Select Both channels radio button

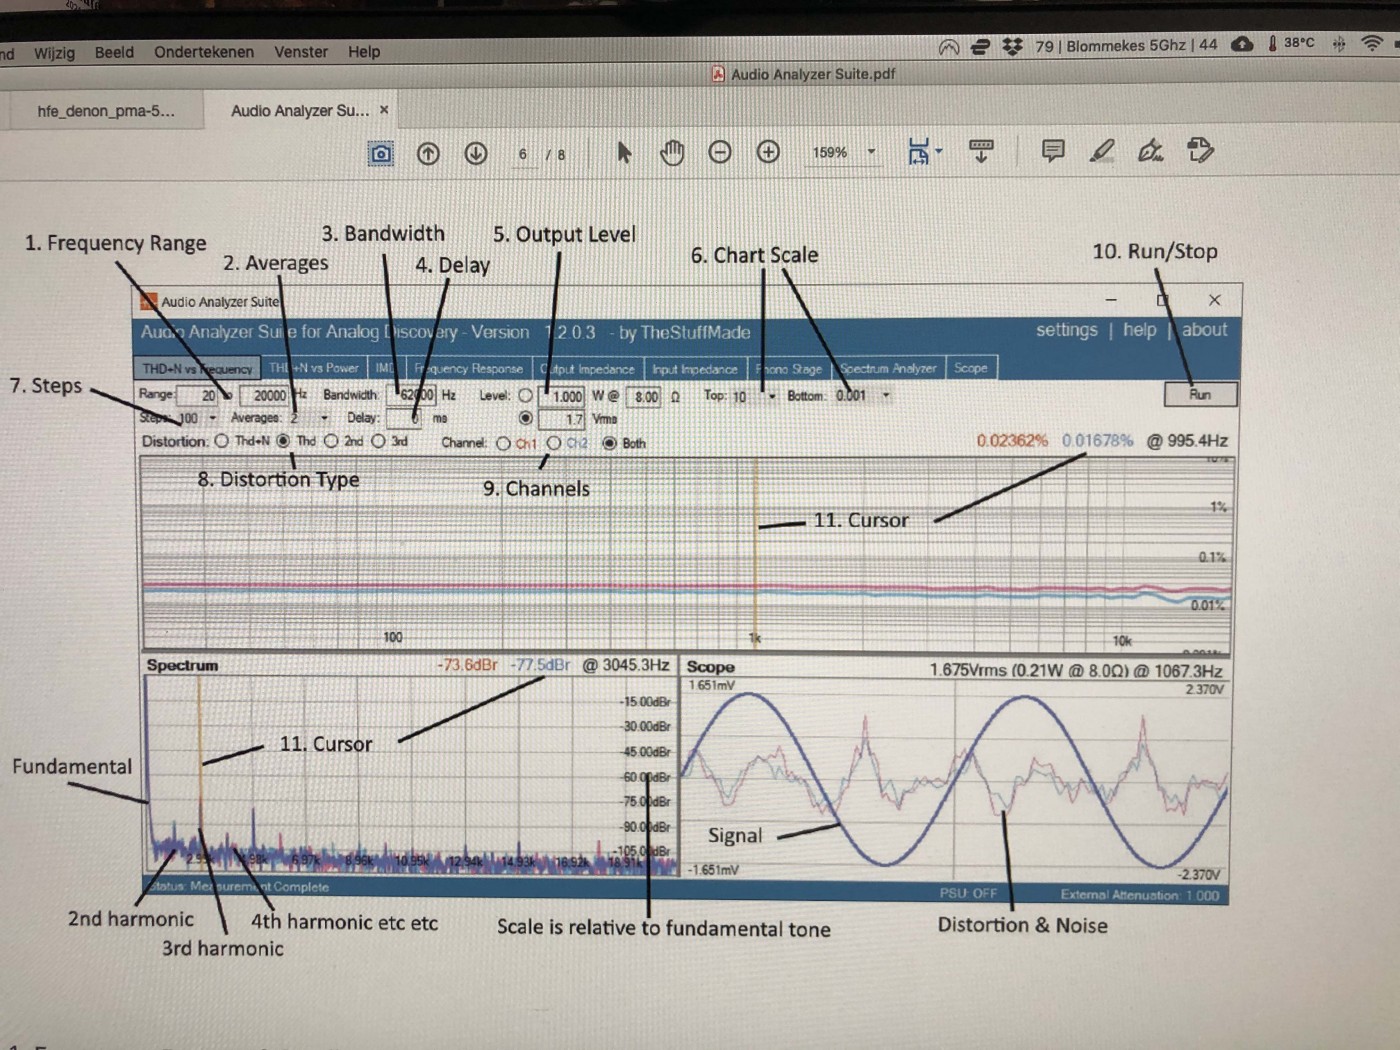pos(609,443)
